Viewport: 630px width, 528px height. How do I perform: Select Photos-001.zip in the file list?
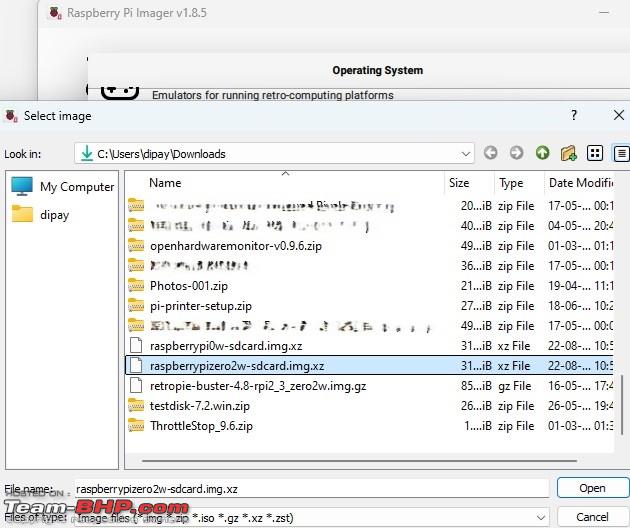coord(189,286)
